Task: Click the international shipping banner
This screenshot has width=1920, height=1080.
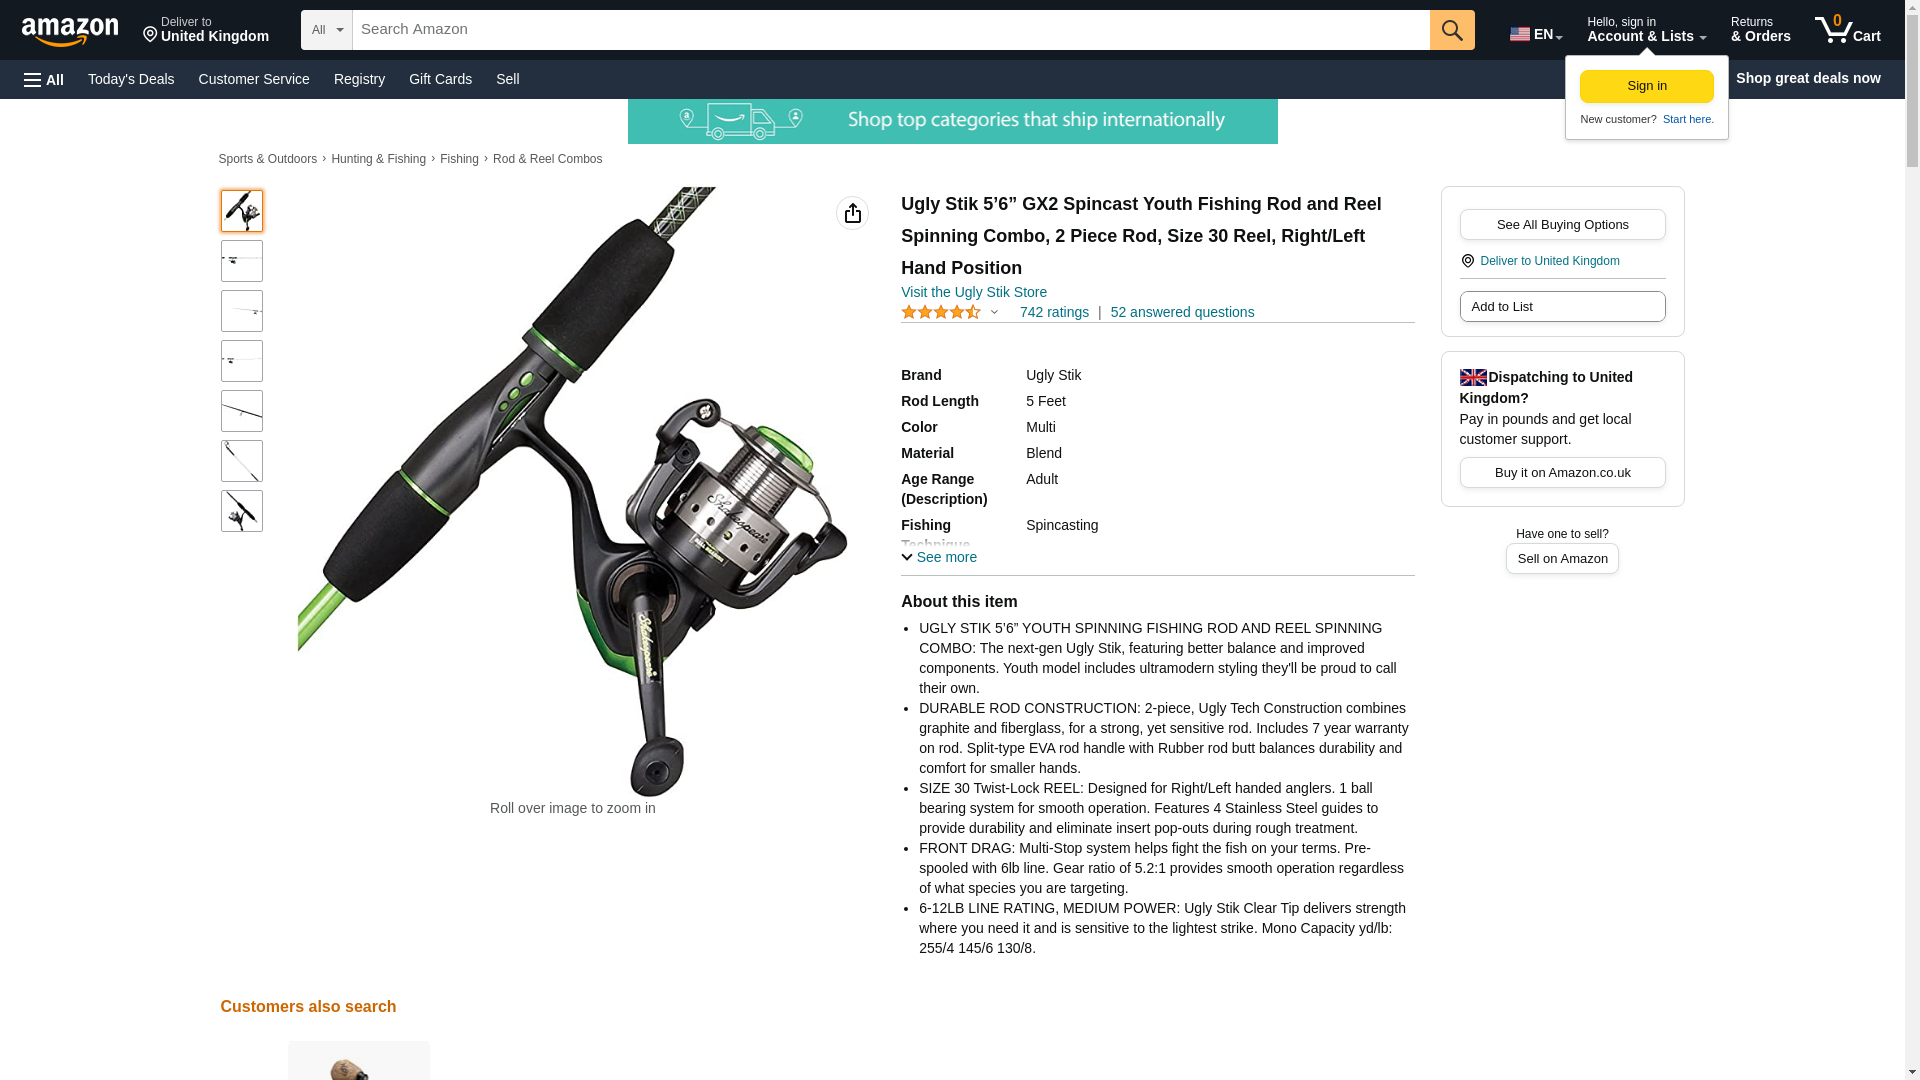Action: click(952, 121)
